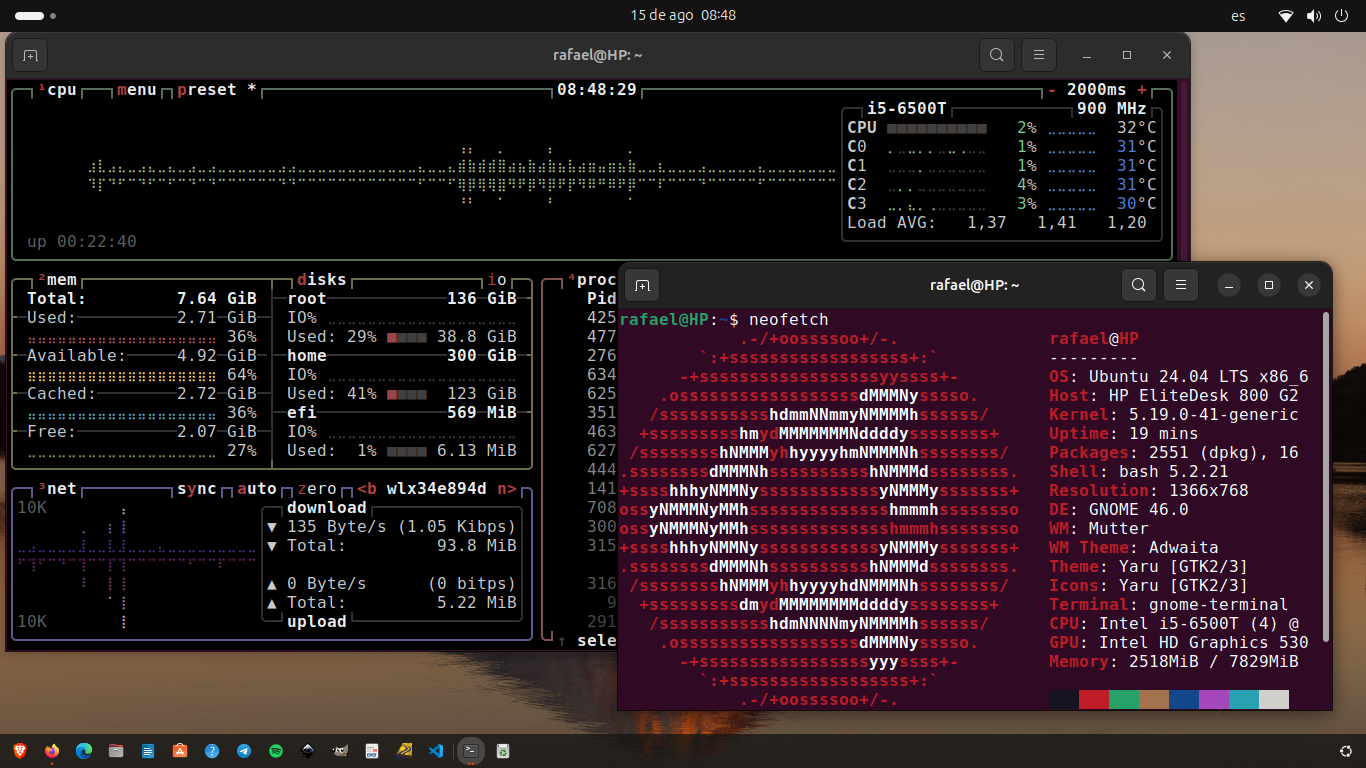Launch Visual Studio Code from the dock
The height and width of the screenshot is (768, 1366).
point(435,750)
